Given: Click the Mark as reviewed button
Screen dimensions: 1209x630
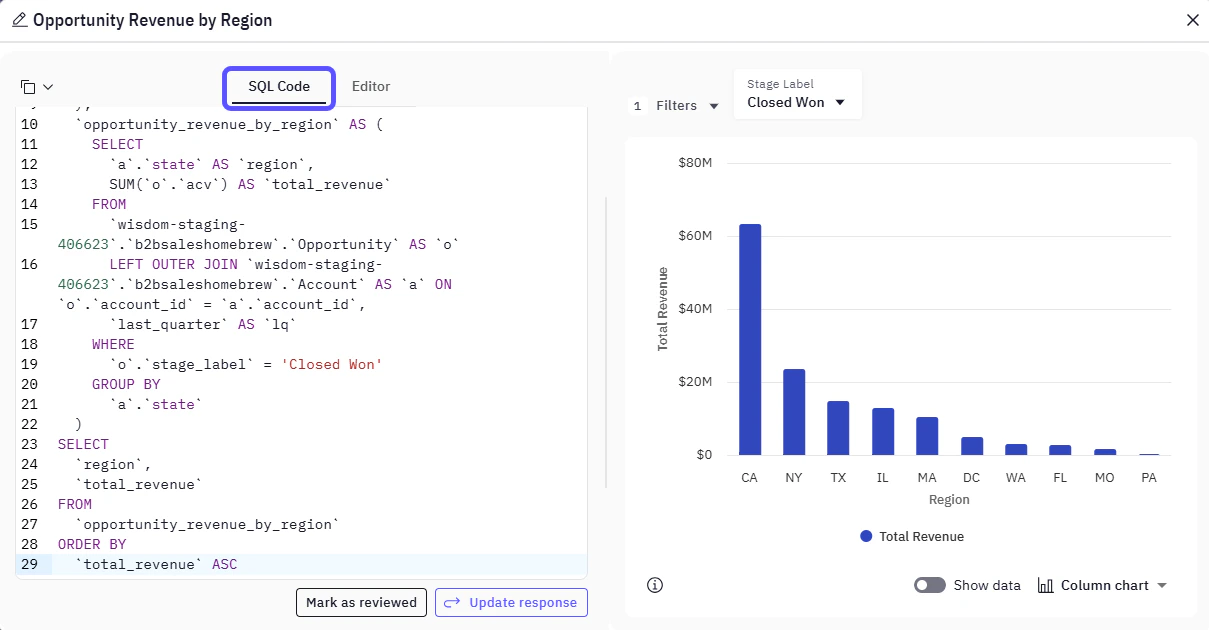Looking at the screenshot, I should [x=361, y=602].
